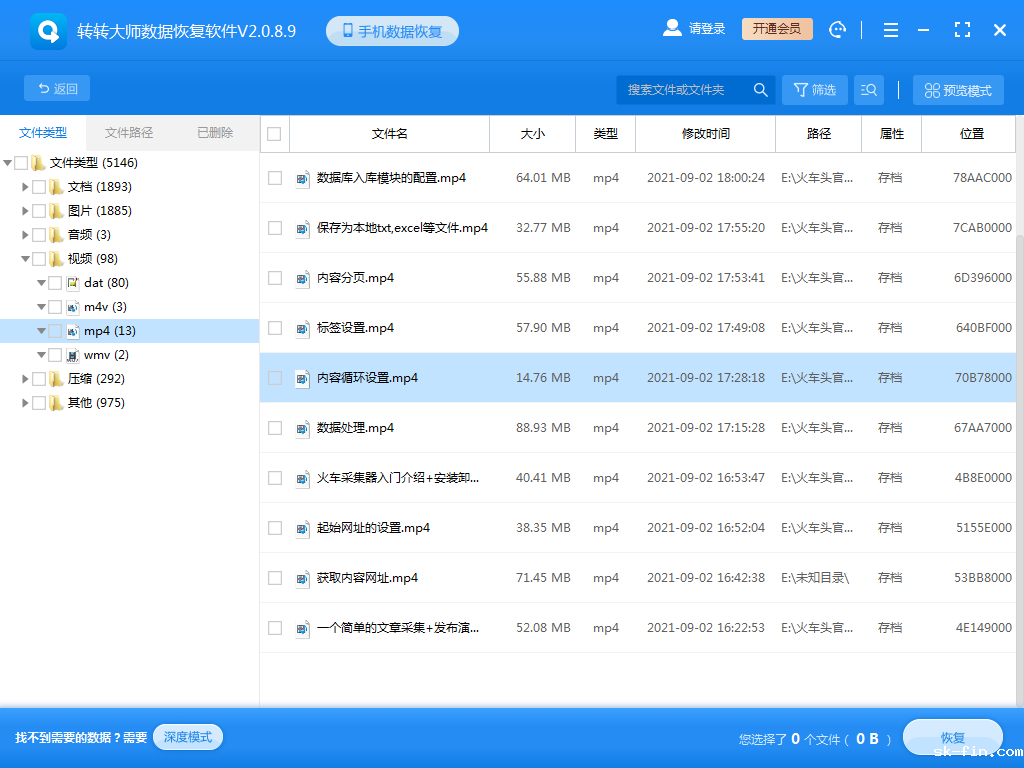Image resolution: width=1024 pixels, height=768 pixels.
Task: Open the 手机数据恢复 phone recovery tool
Action: [392, 30]
